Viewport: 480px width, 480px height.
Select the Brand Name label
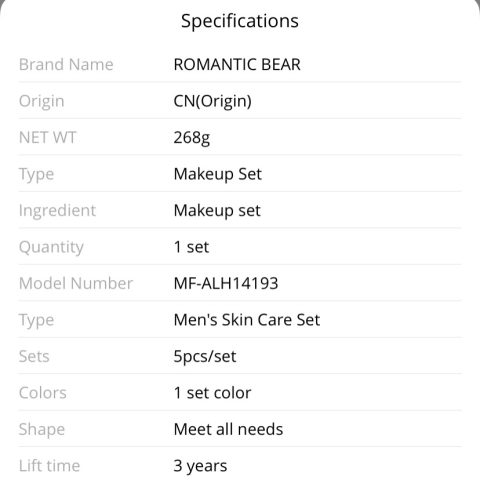66,64
